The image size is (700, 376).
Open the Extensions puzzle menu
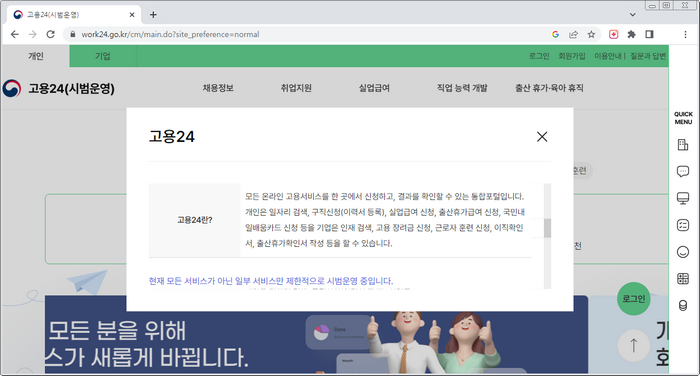click(631, 34)
